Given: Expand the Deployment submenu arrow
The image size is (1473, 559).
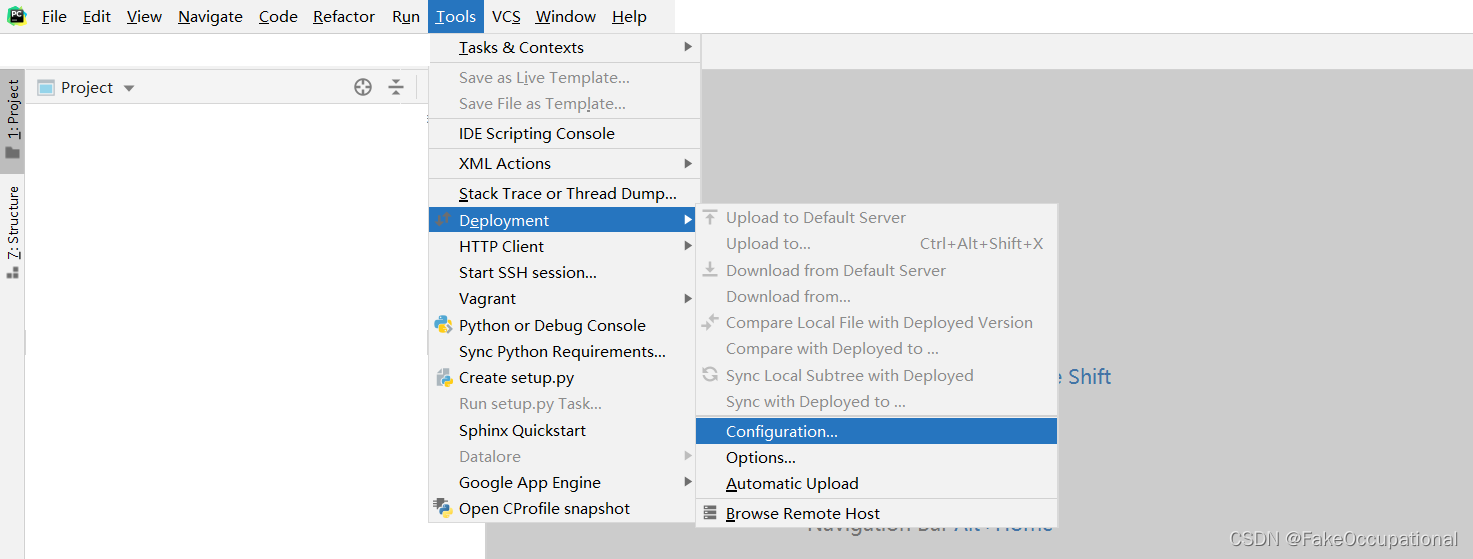Looking at the screenshot, I should click(x=688, y=220).
